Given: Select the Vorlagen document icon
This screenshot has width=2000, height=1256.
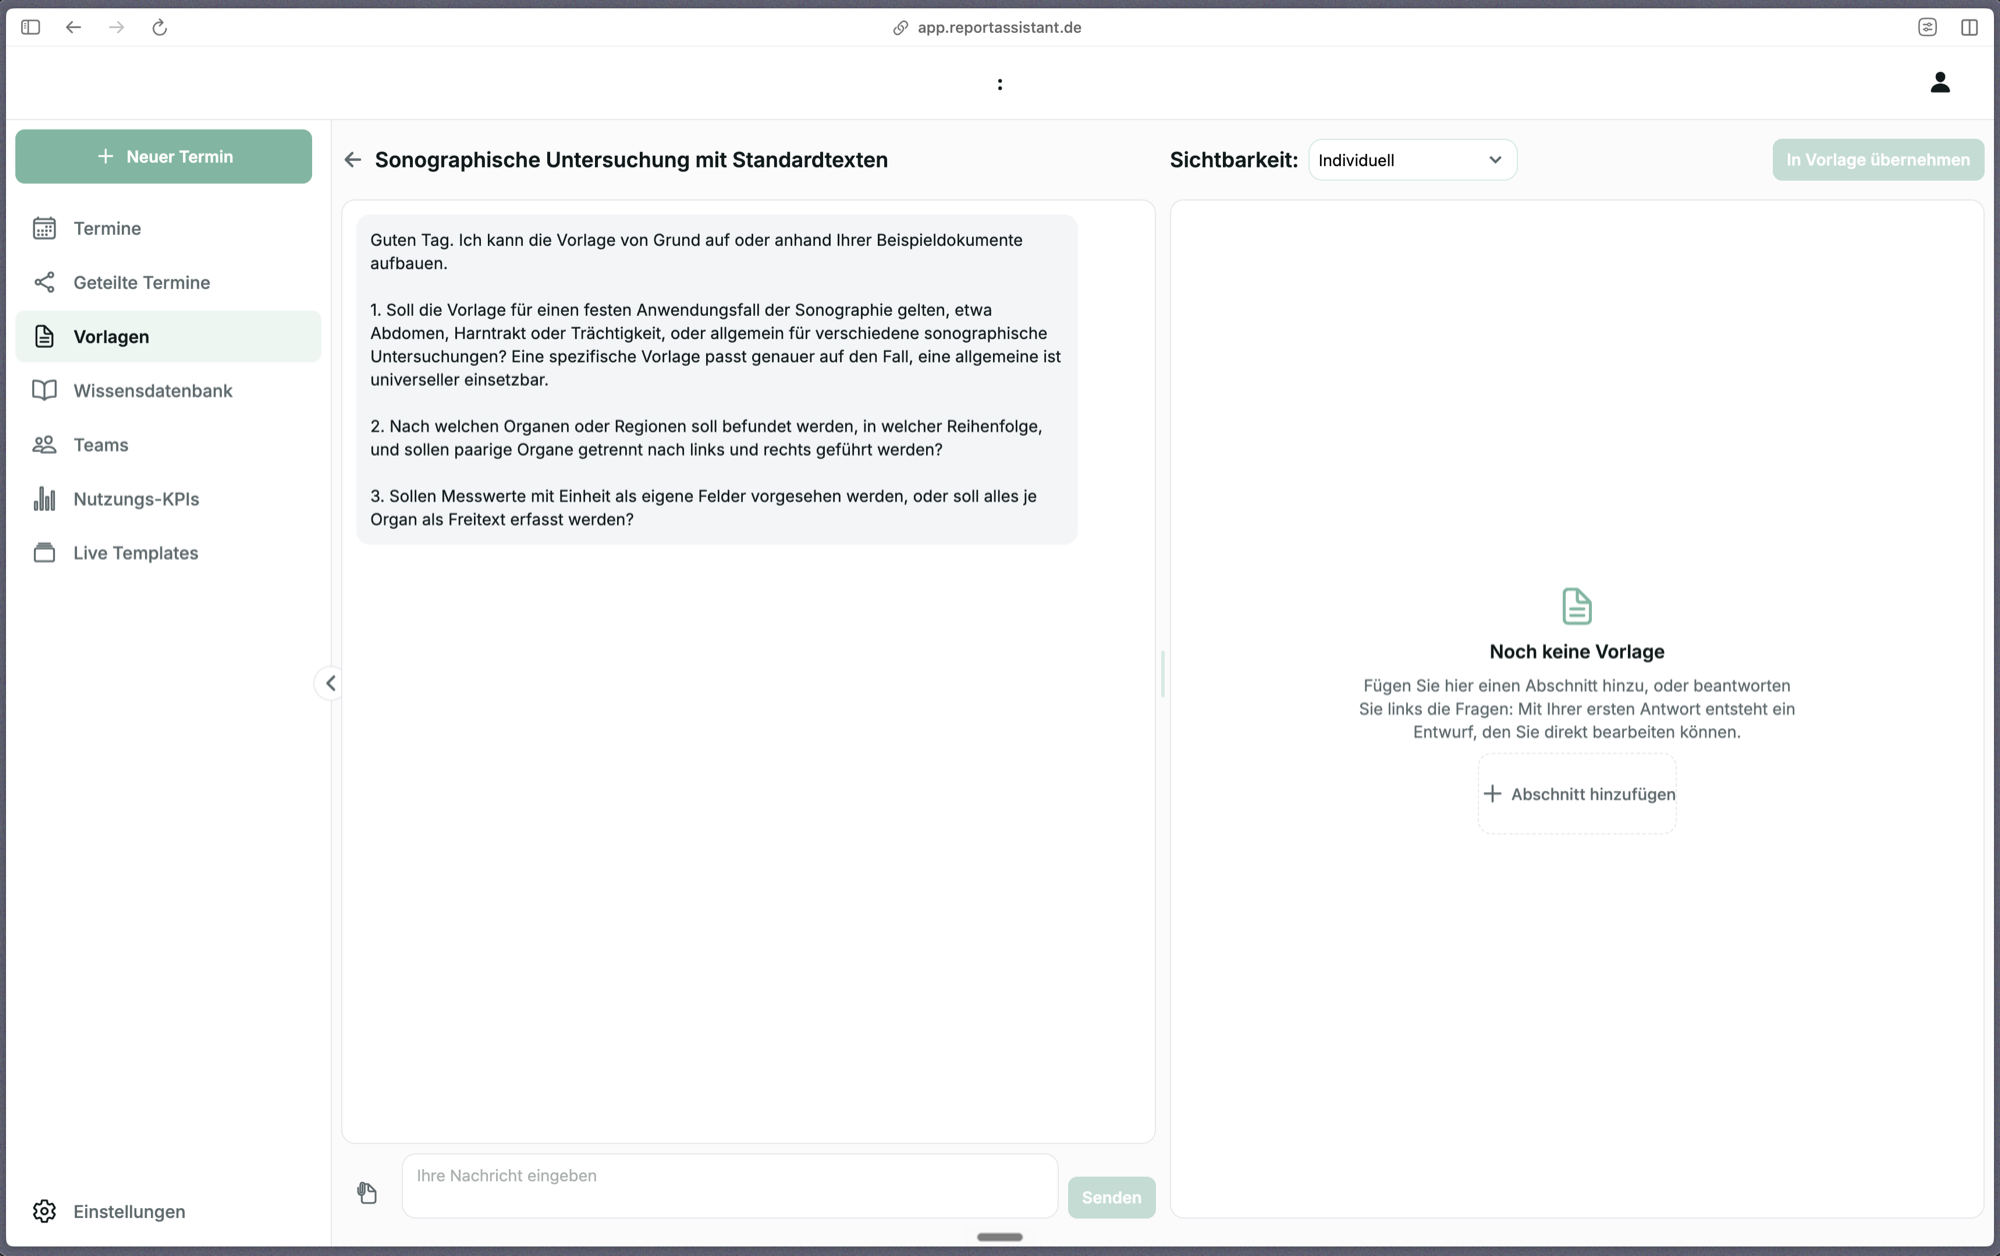Looking at the screenshot, I should pyautogui.click(x=44, y=336).
